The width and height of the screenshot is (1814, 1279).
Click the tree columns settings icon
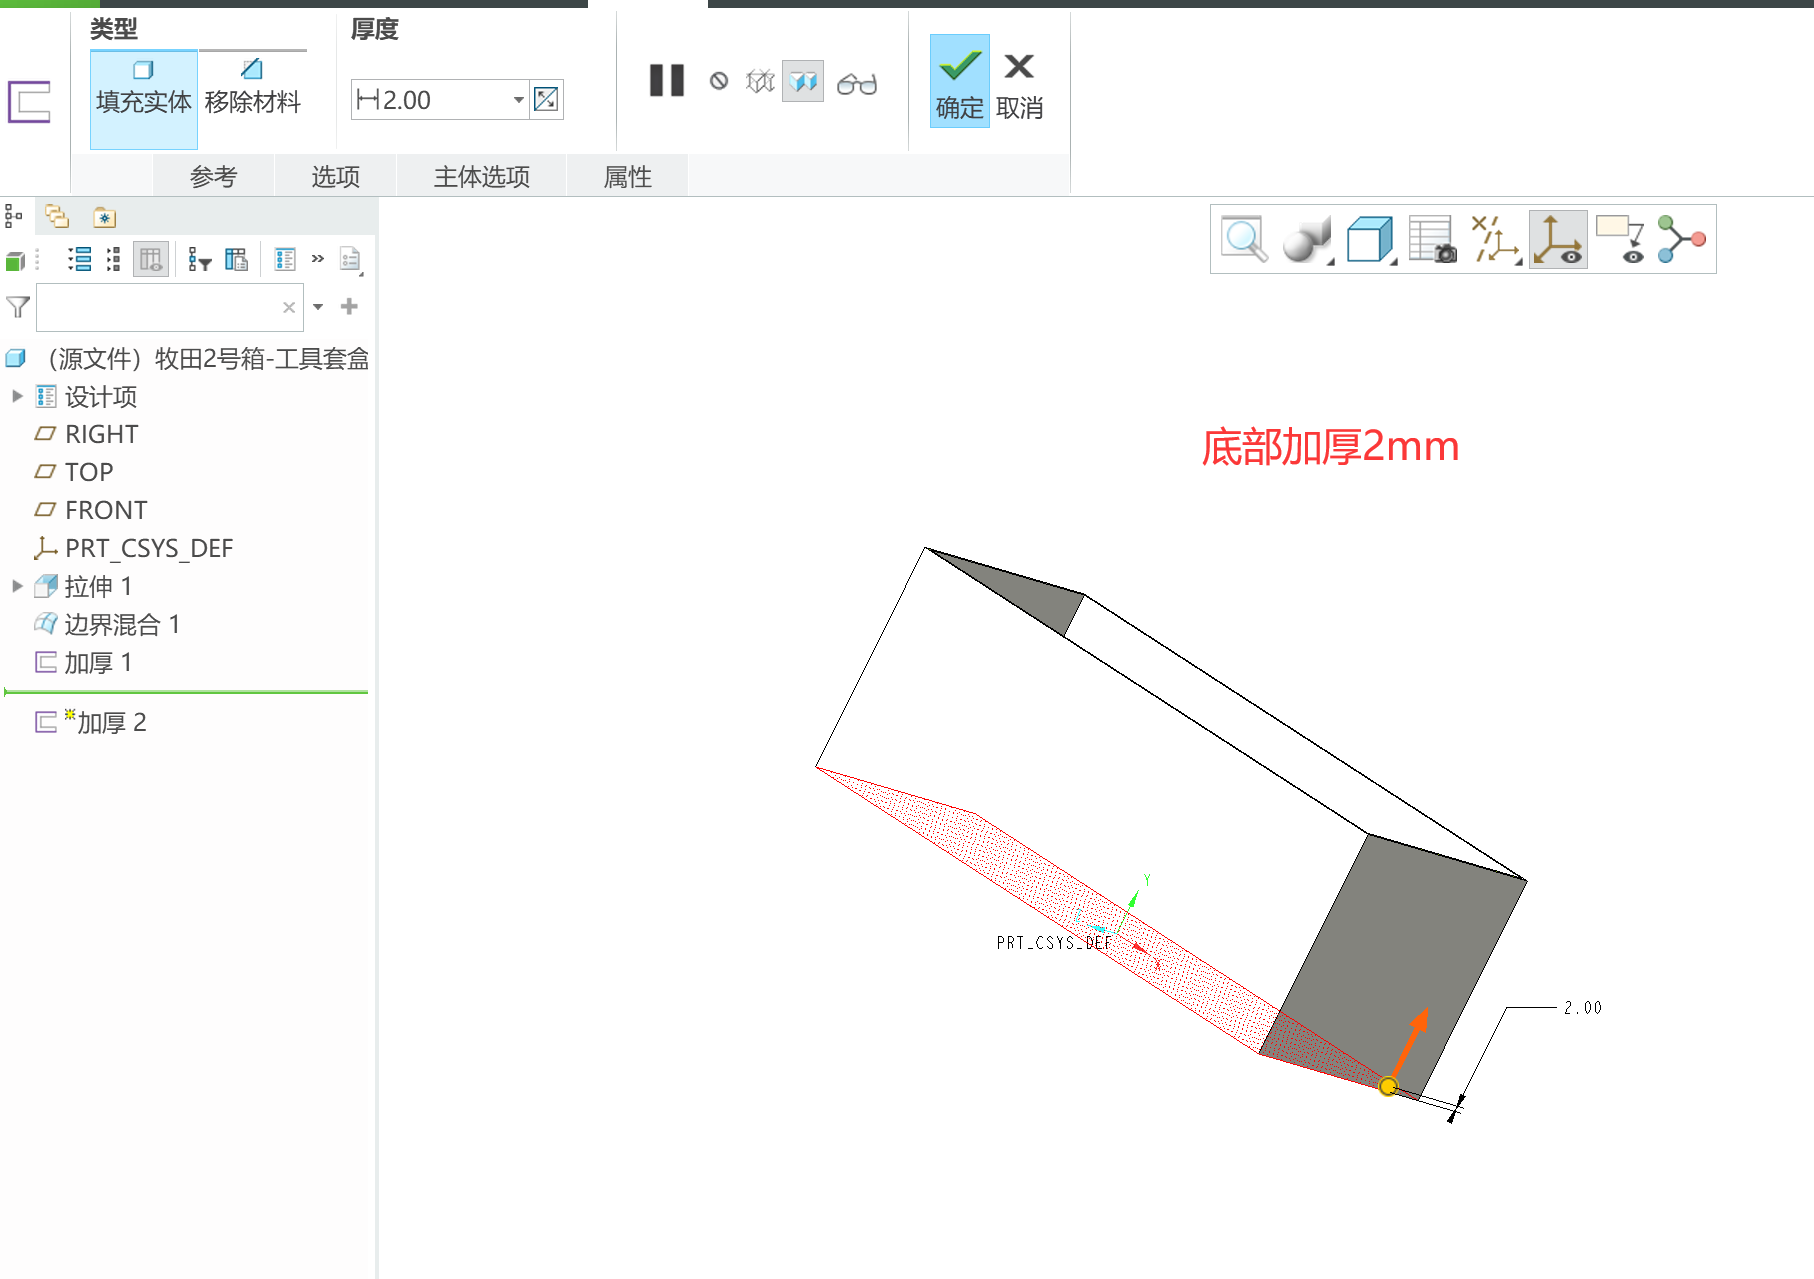(237, 260)
